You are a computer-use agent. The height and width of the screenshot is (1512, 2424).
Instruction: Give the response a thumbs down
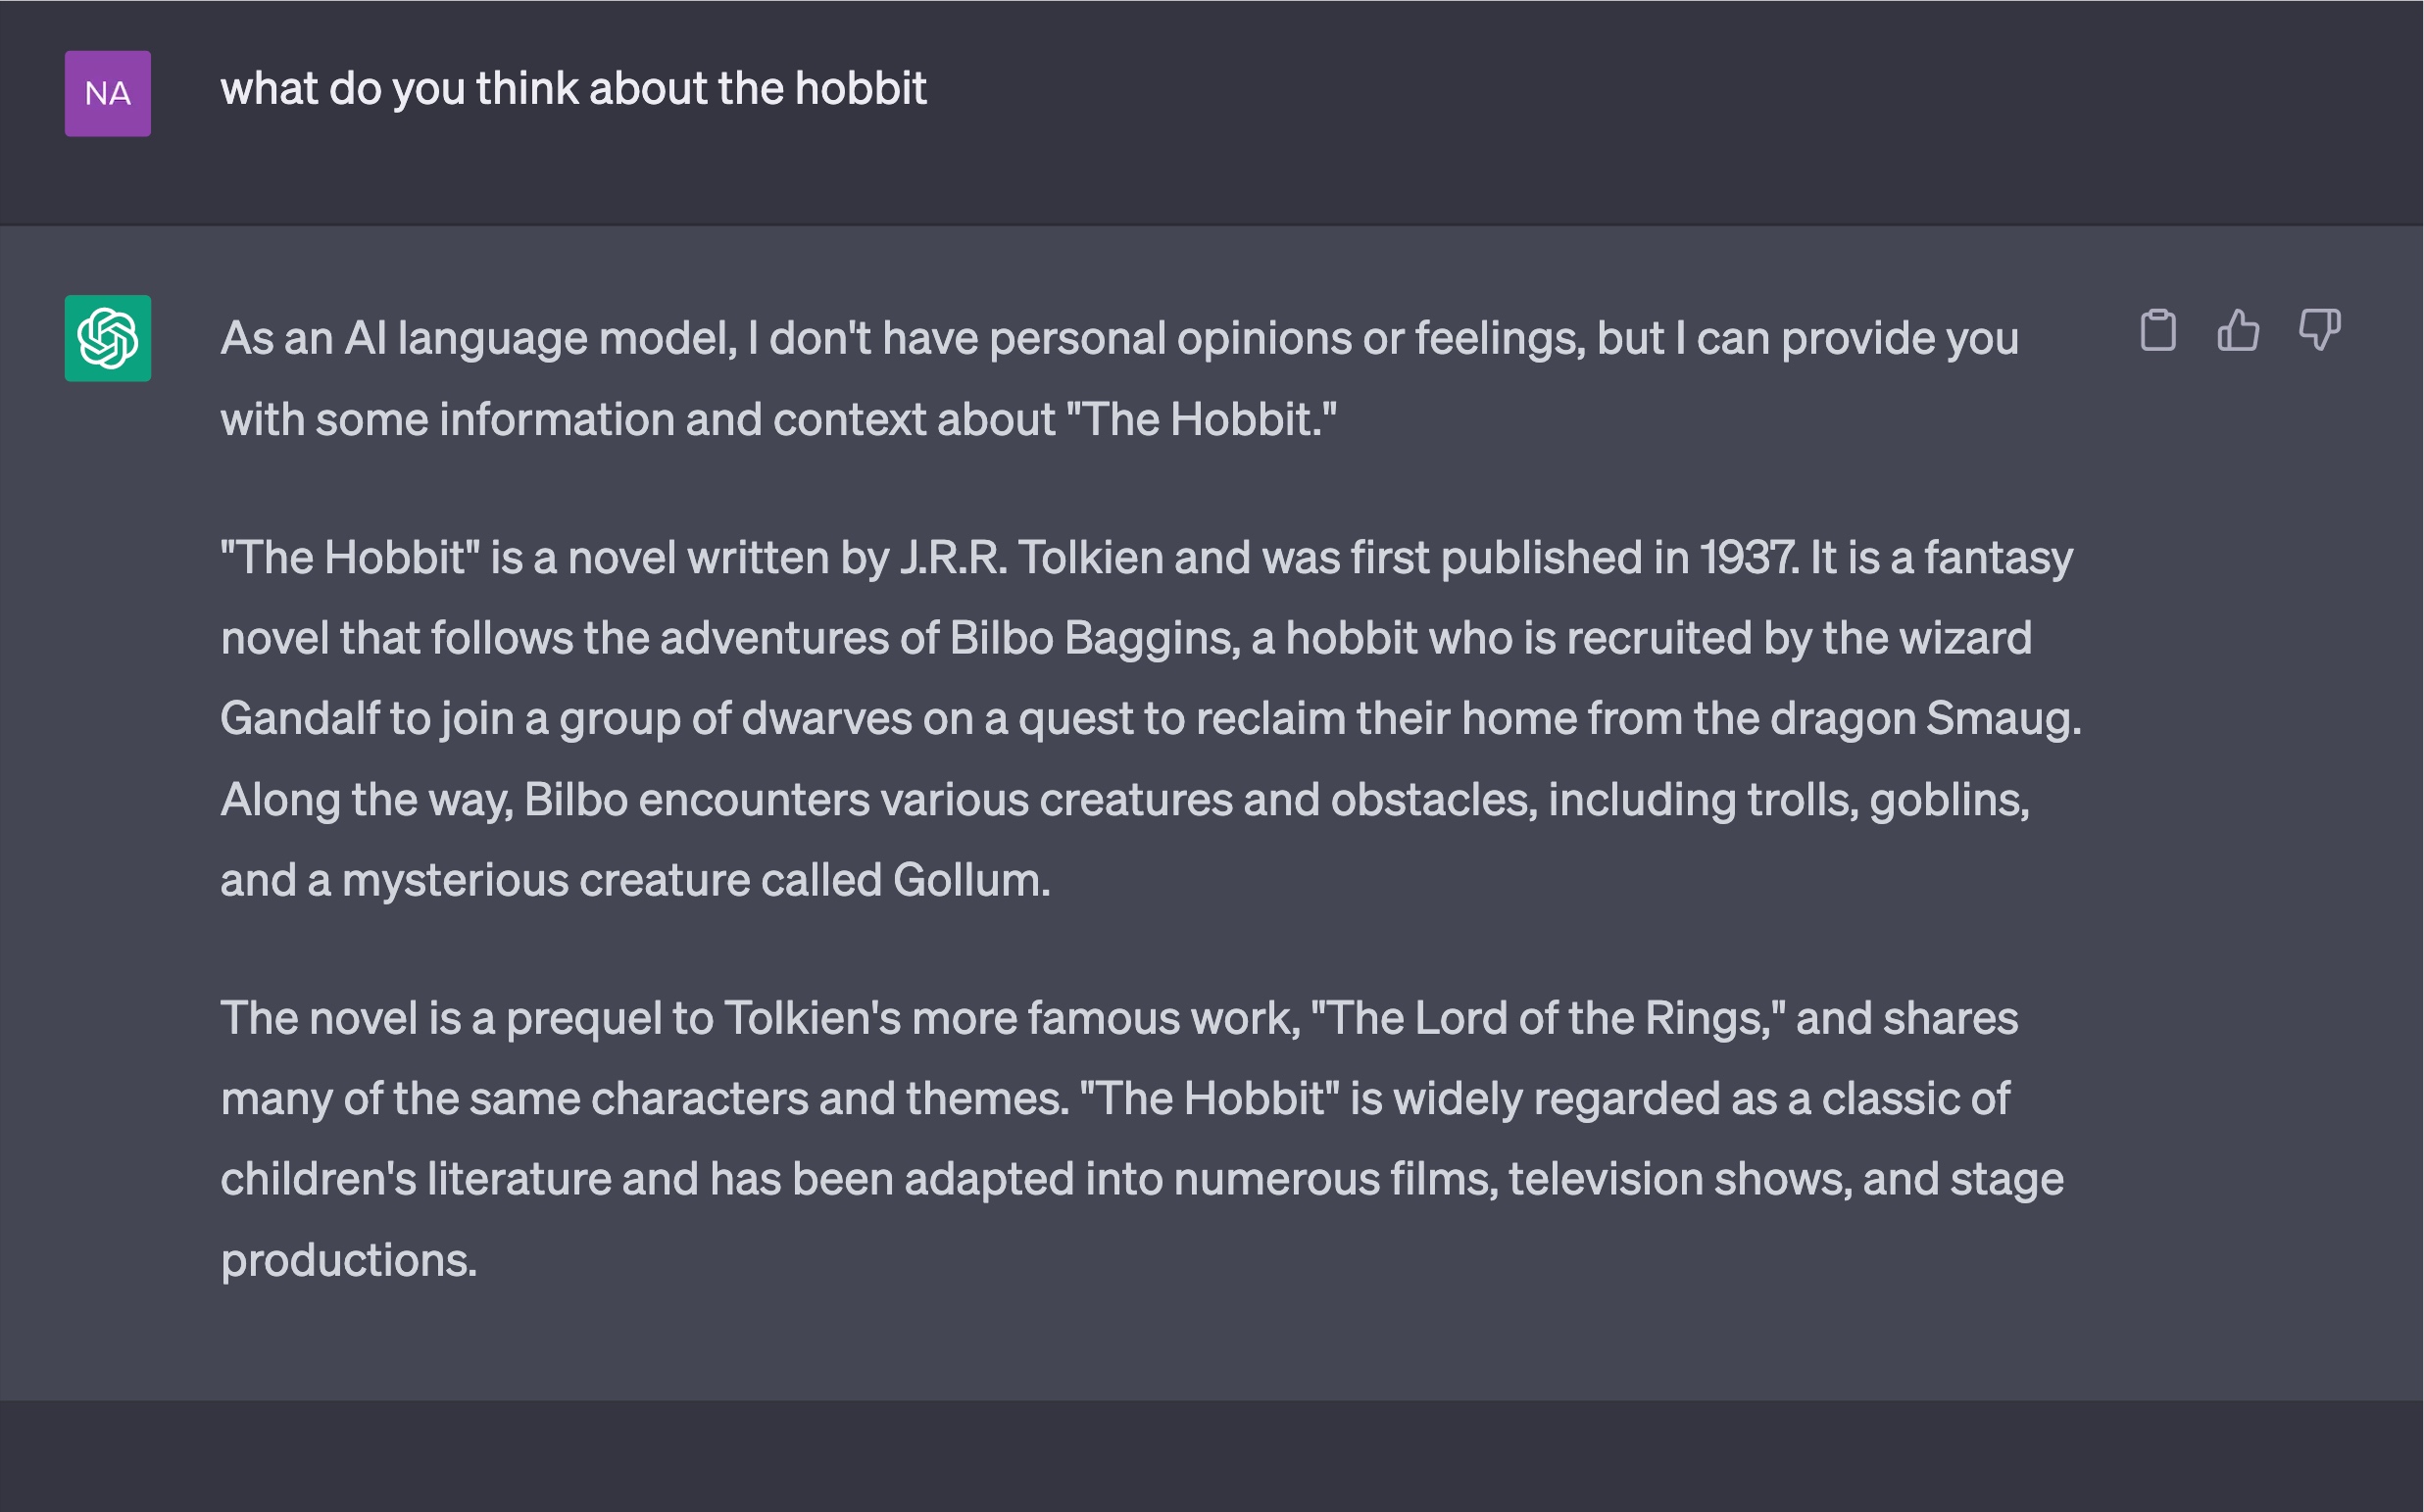(2319, 331)
